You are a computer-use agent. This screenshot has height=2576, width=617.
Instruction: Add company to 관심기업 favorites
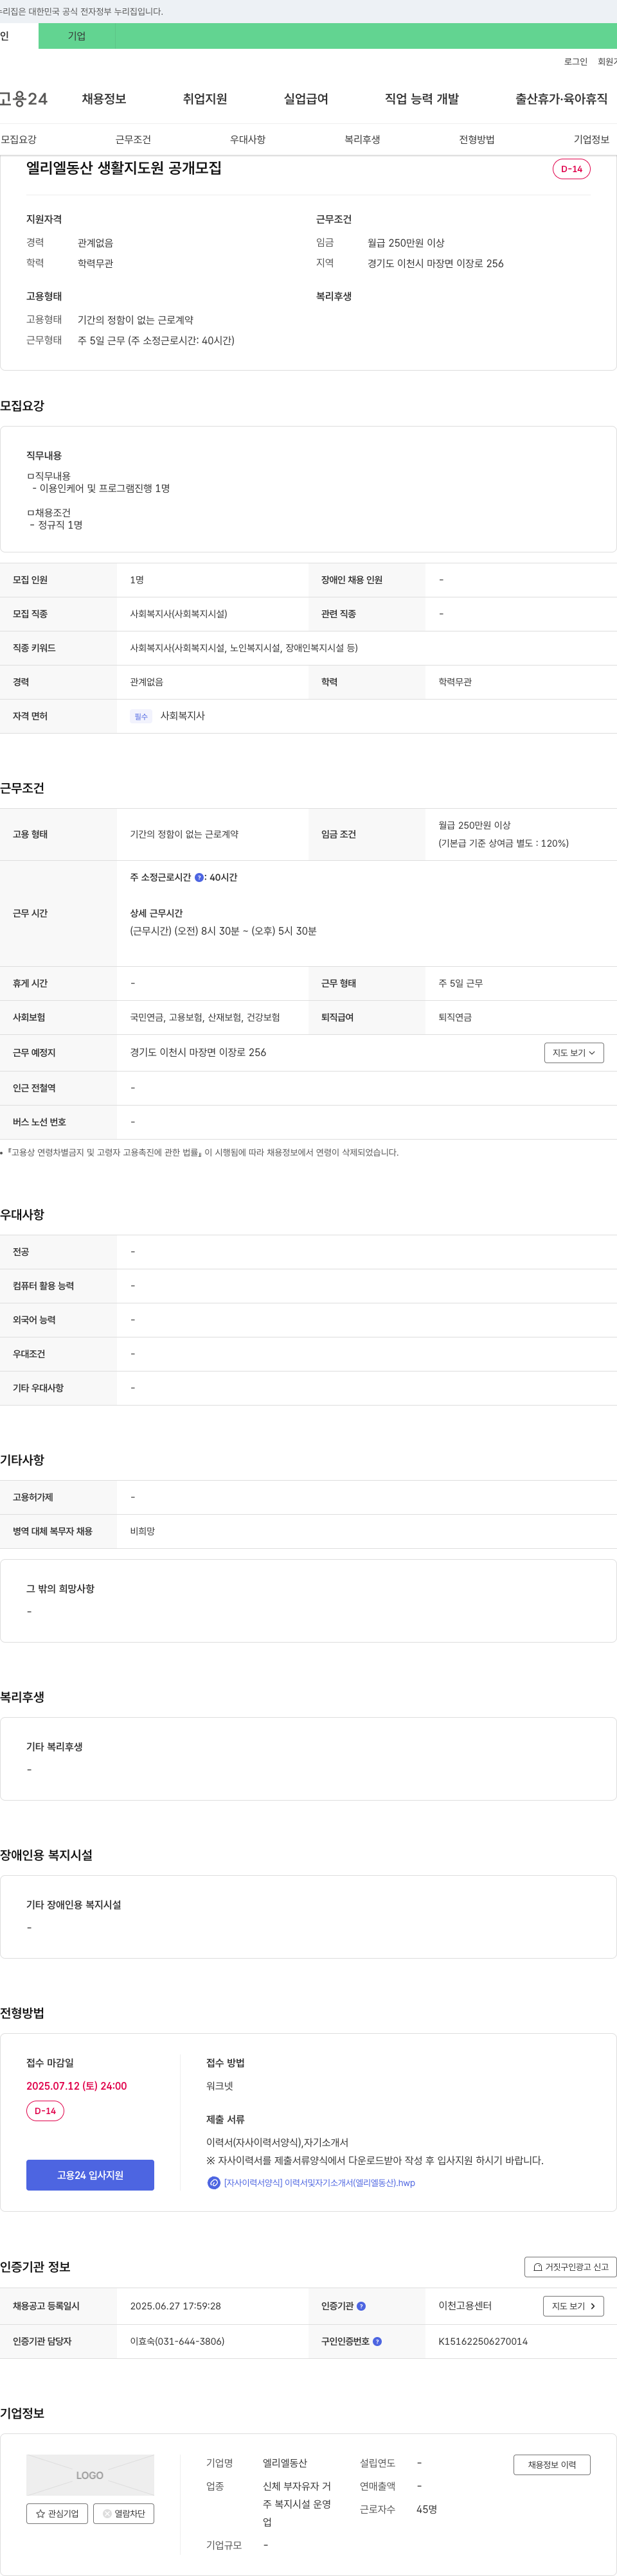click(57, 2513)
